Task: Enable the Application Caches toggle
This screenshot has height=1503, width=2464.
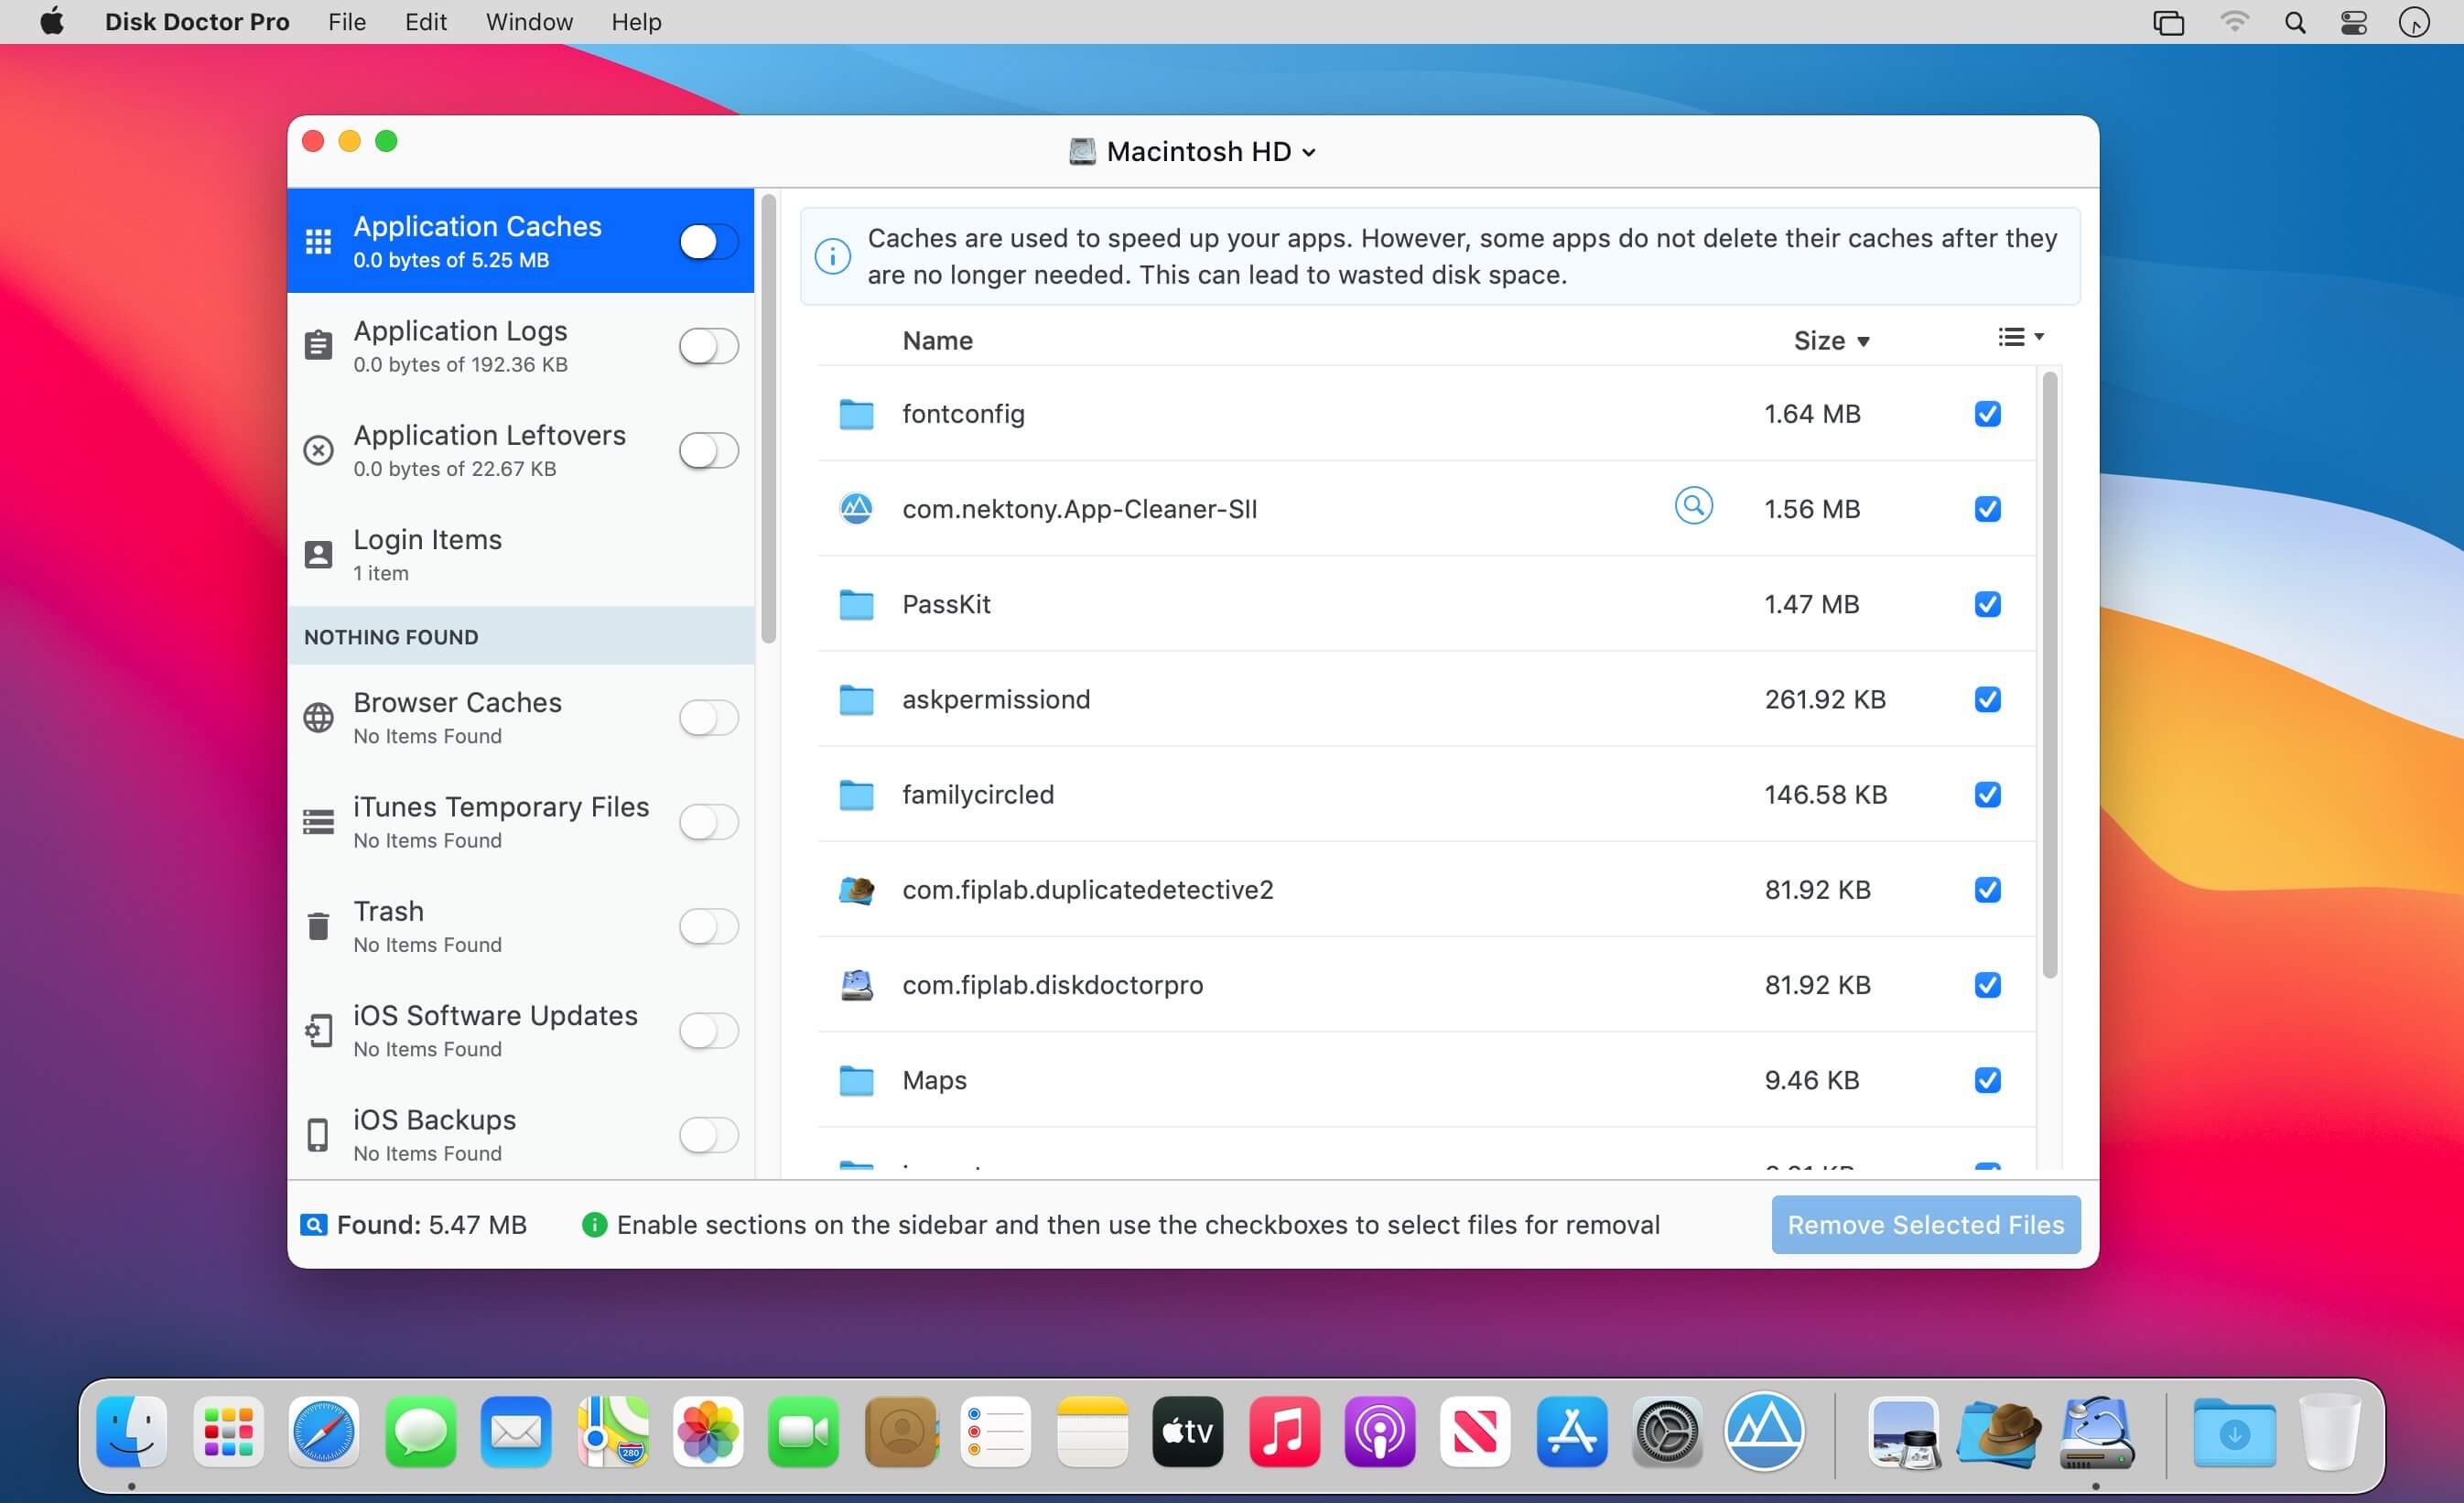Action: [708, 241]
